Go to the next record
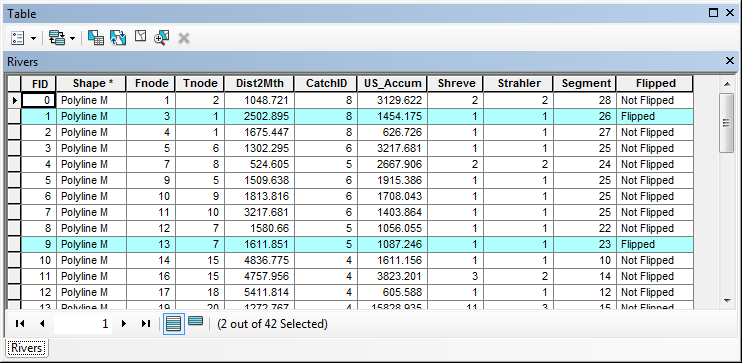The height and width of the screenshot is (363, 742). (124, 324)
